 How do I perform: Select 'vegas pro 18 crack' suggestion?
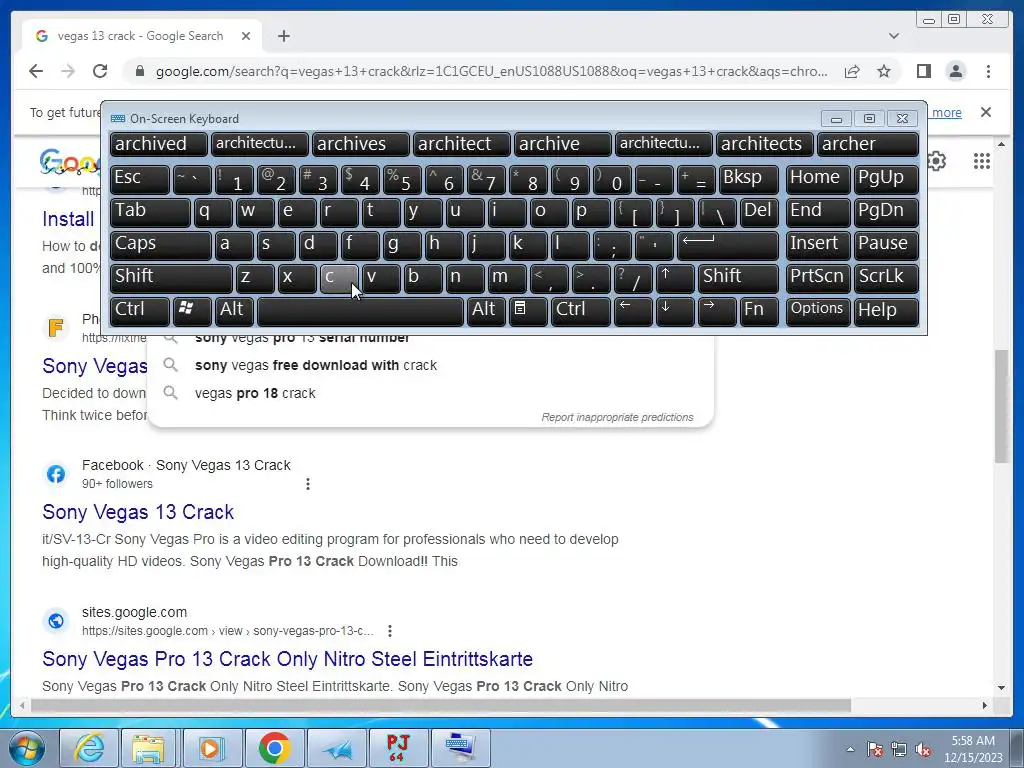431,393
